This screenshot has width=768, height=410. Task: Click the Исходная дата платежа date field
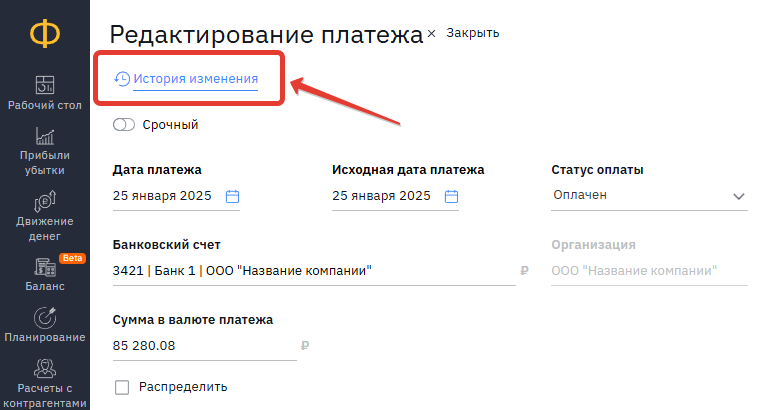coord(395,196)
